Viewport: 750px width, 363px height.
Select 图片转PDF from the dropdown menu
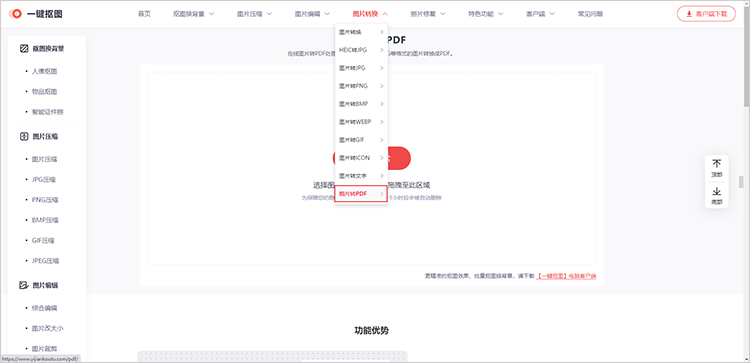pos(361,193)
